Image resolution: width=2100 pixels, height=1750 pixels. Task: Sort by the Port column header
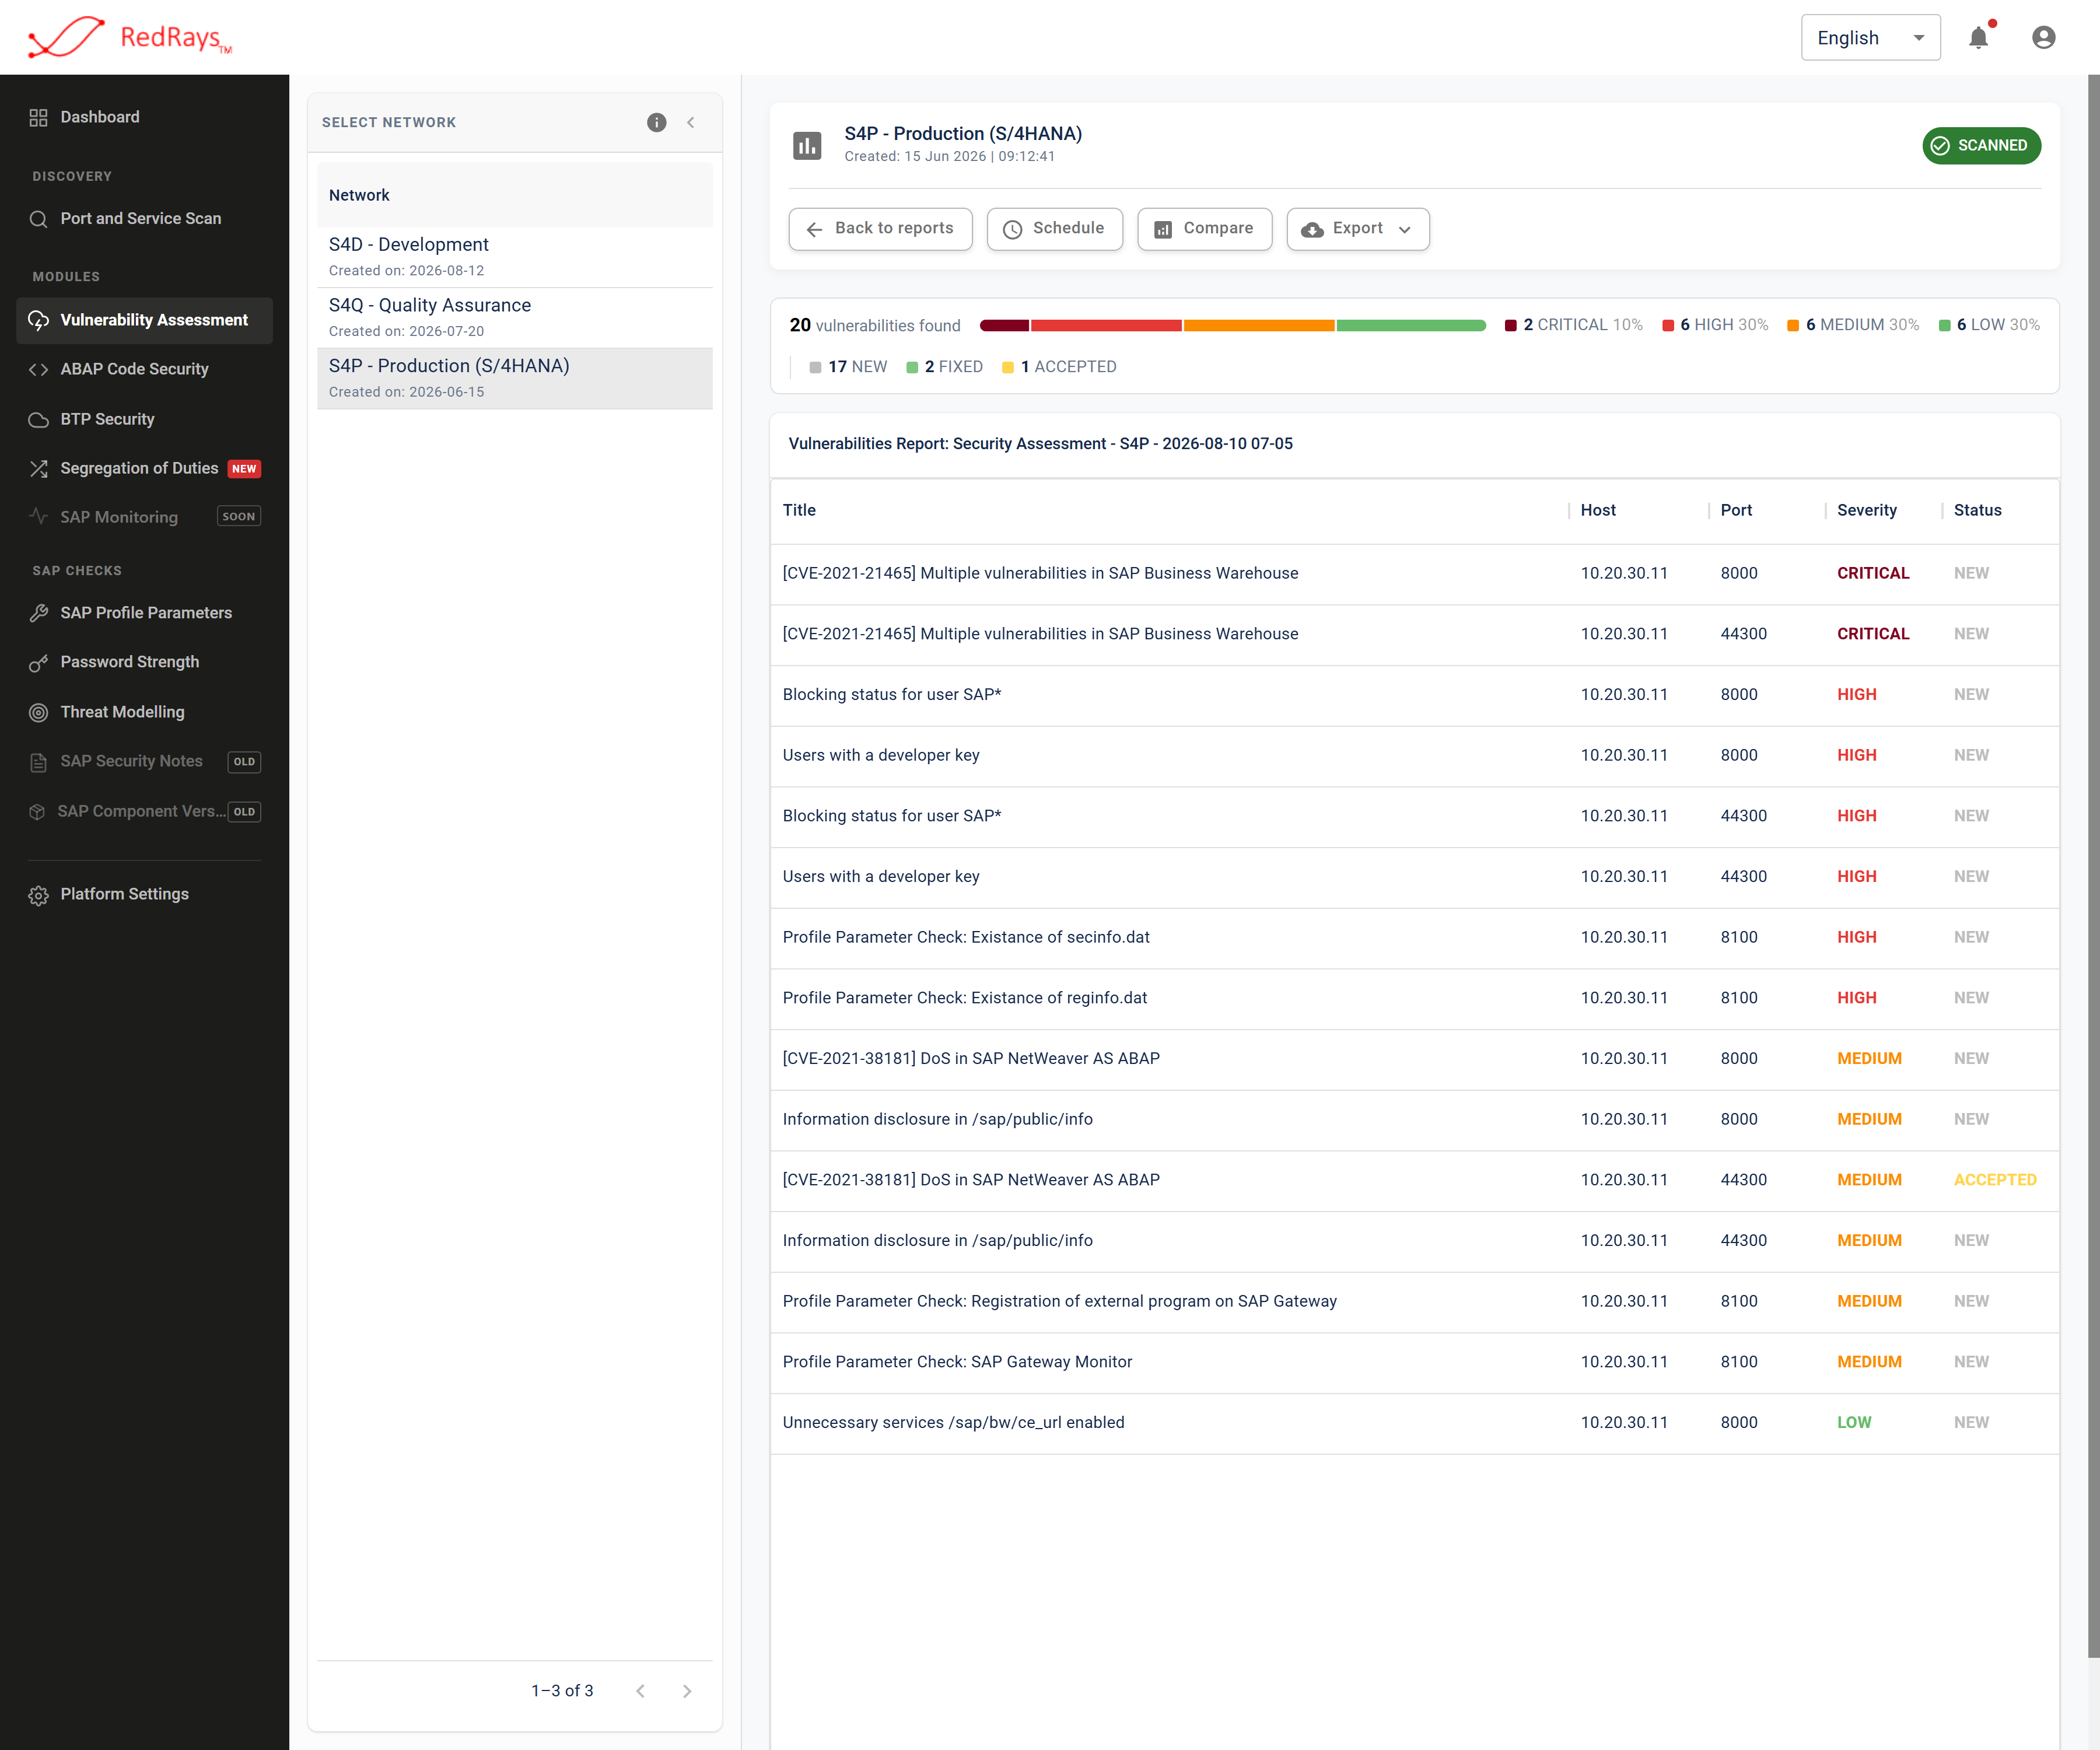coord(1736,511)
